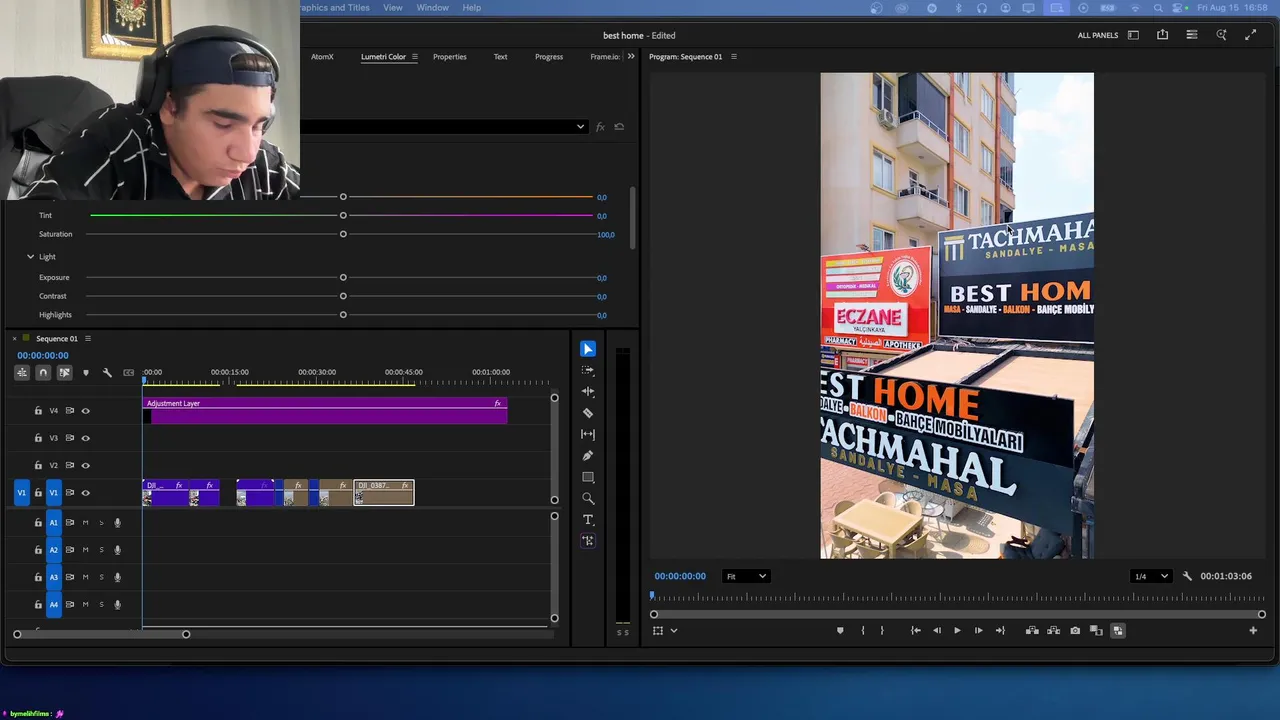Click Mark Out bracket in Program monitor

[x=882, y=631]
